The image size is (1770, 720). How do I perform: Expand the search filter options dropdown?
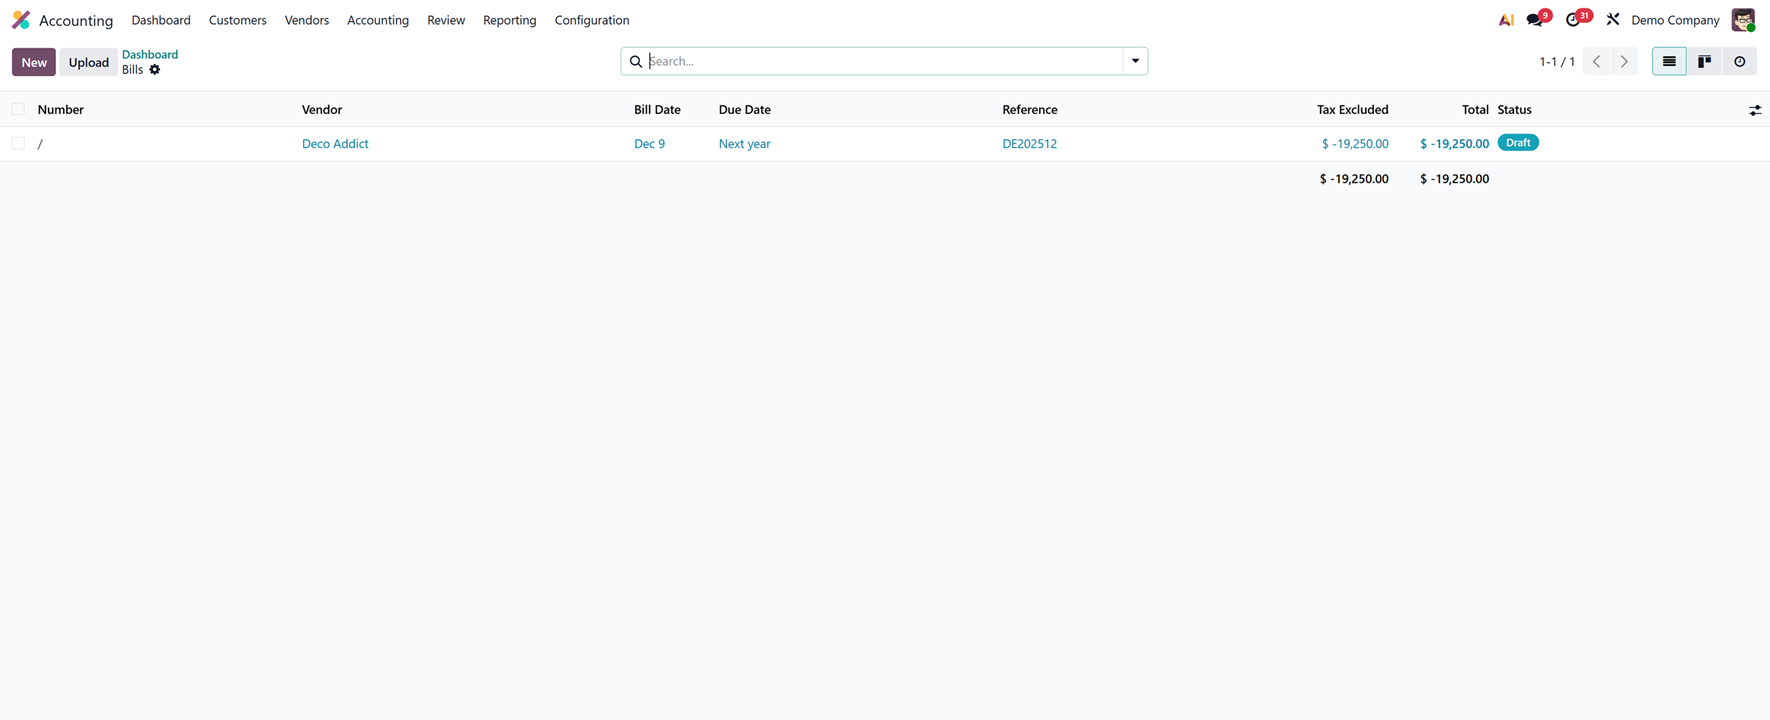[x=1135, y=61]
